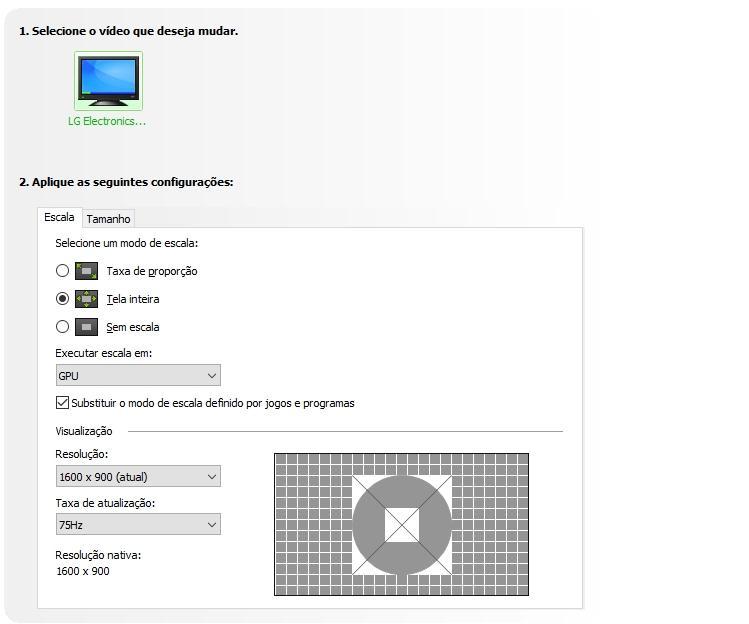Screen dimensions: 749x624
Task: Click the scaling preview test pattern
Action: [401, 525]
